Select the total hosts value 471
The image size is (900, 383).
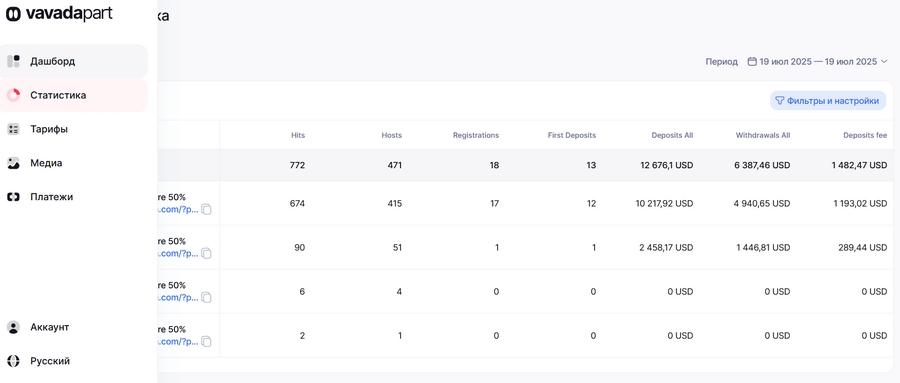click(394, 165)
